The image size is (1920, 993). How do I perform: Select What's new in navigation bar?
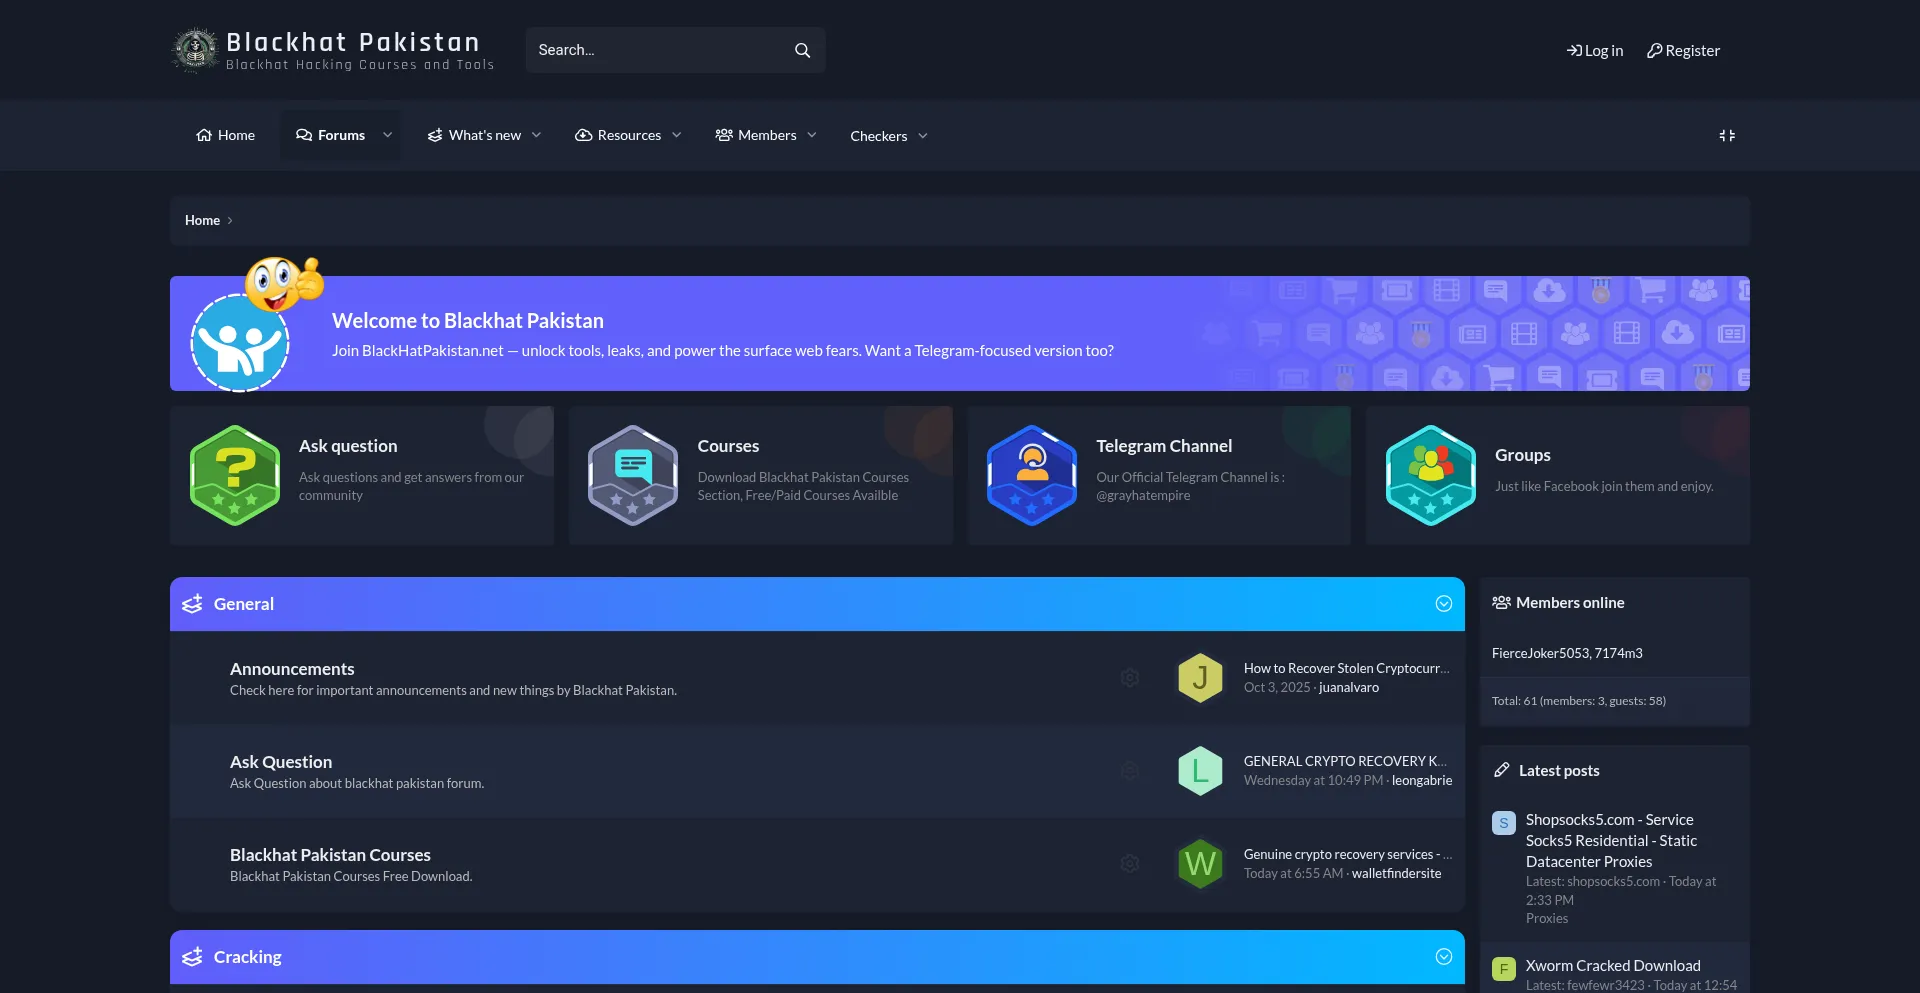point(474,135)
